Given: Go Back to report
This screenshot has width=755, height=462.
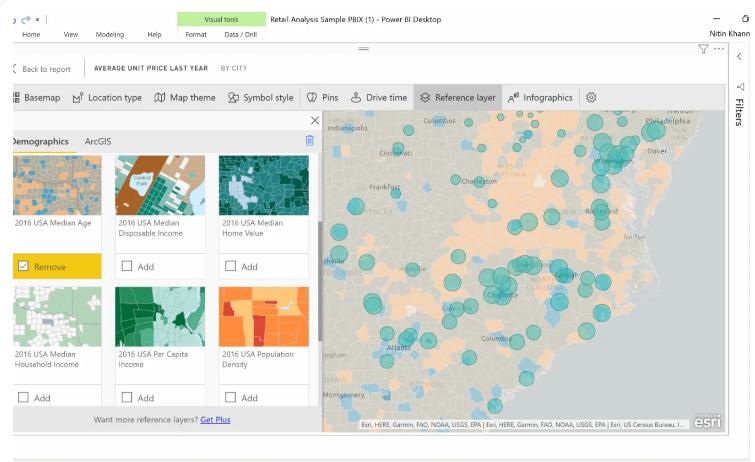Looking at the screenshot, I should click(43, 69).
